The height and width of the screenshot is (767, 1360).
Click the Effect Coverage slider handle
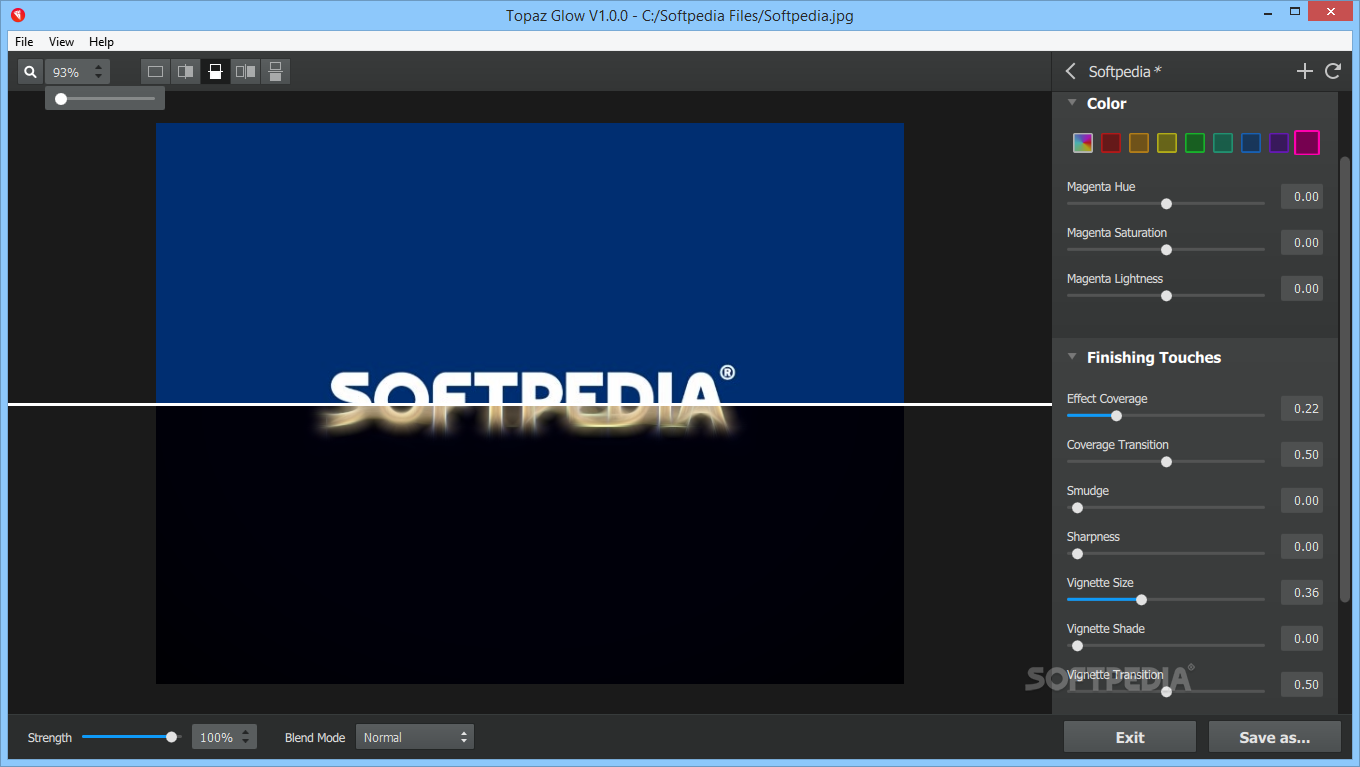(1116, 416)
